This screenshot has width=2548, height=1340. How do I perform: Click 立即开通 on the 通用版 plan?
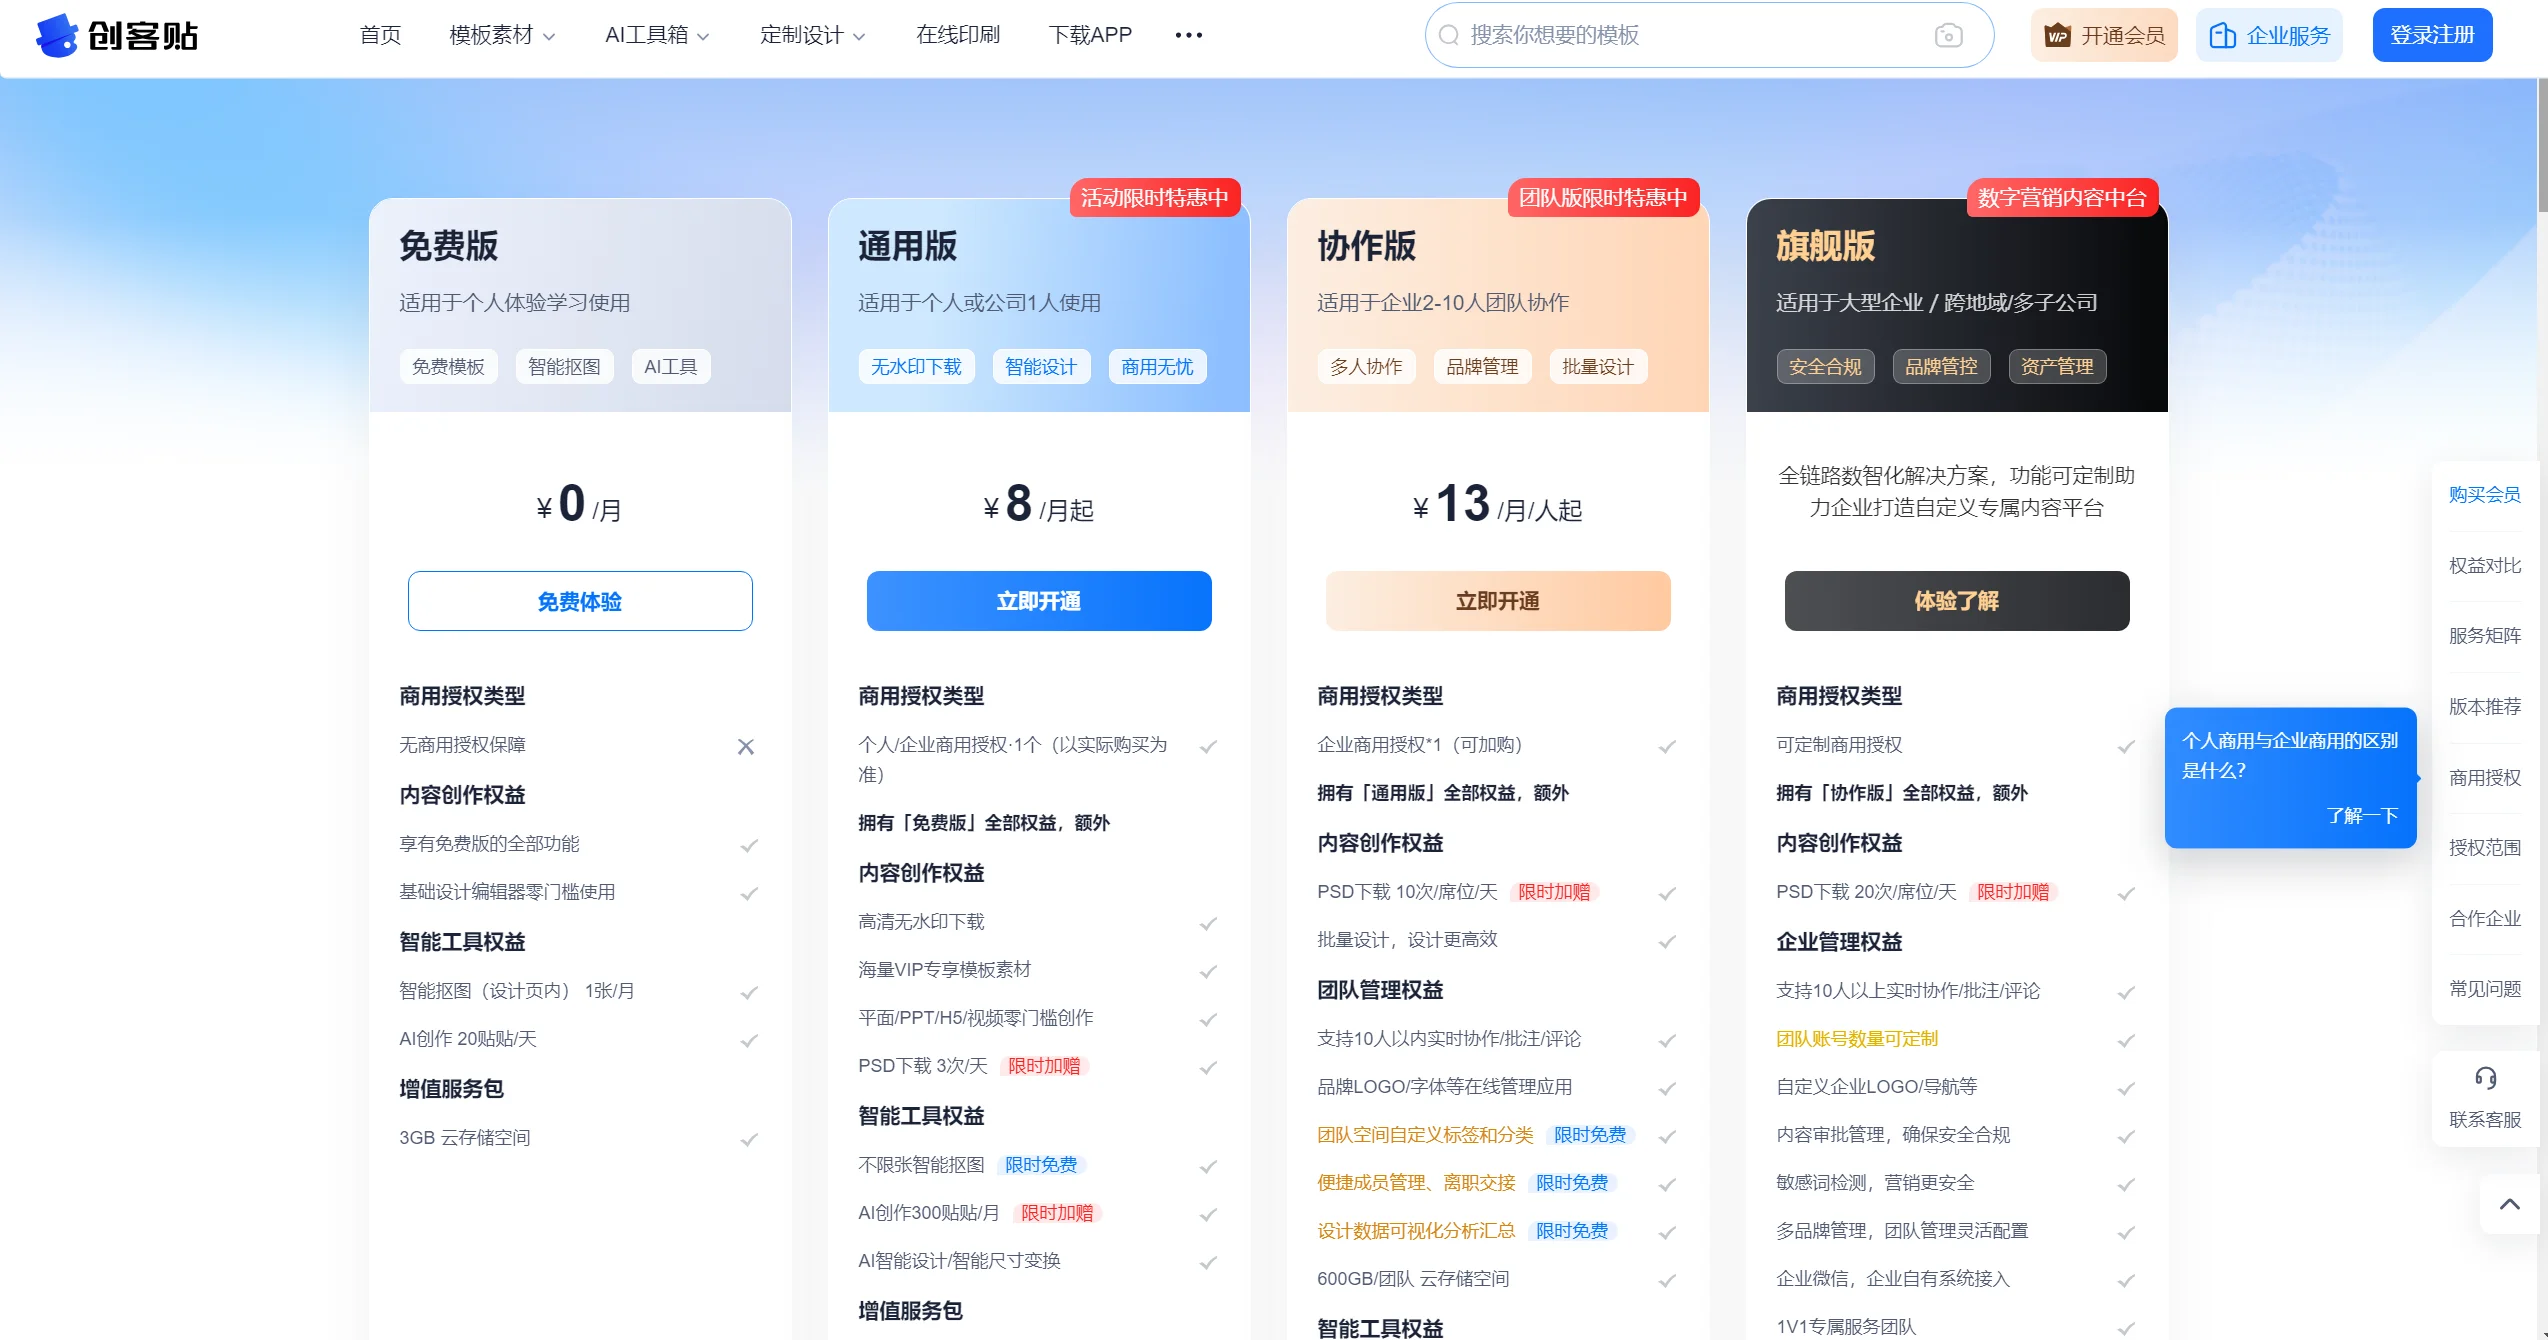coord(1039,601)
